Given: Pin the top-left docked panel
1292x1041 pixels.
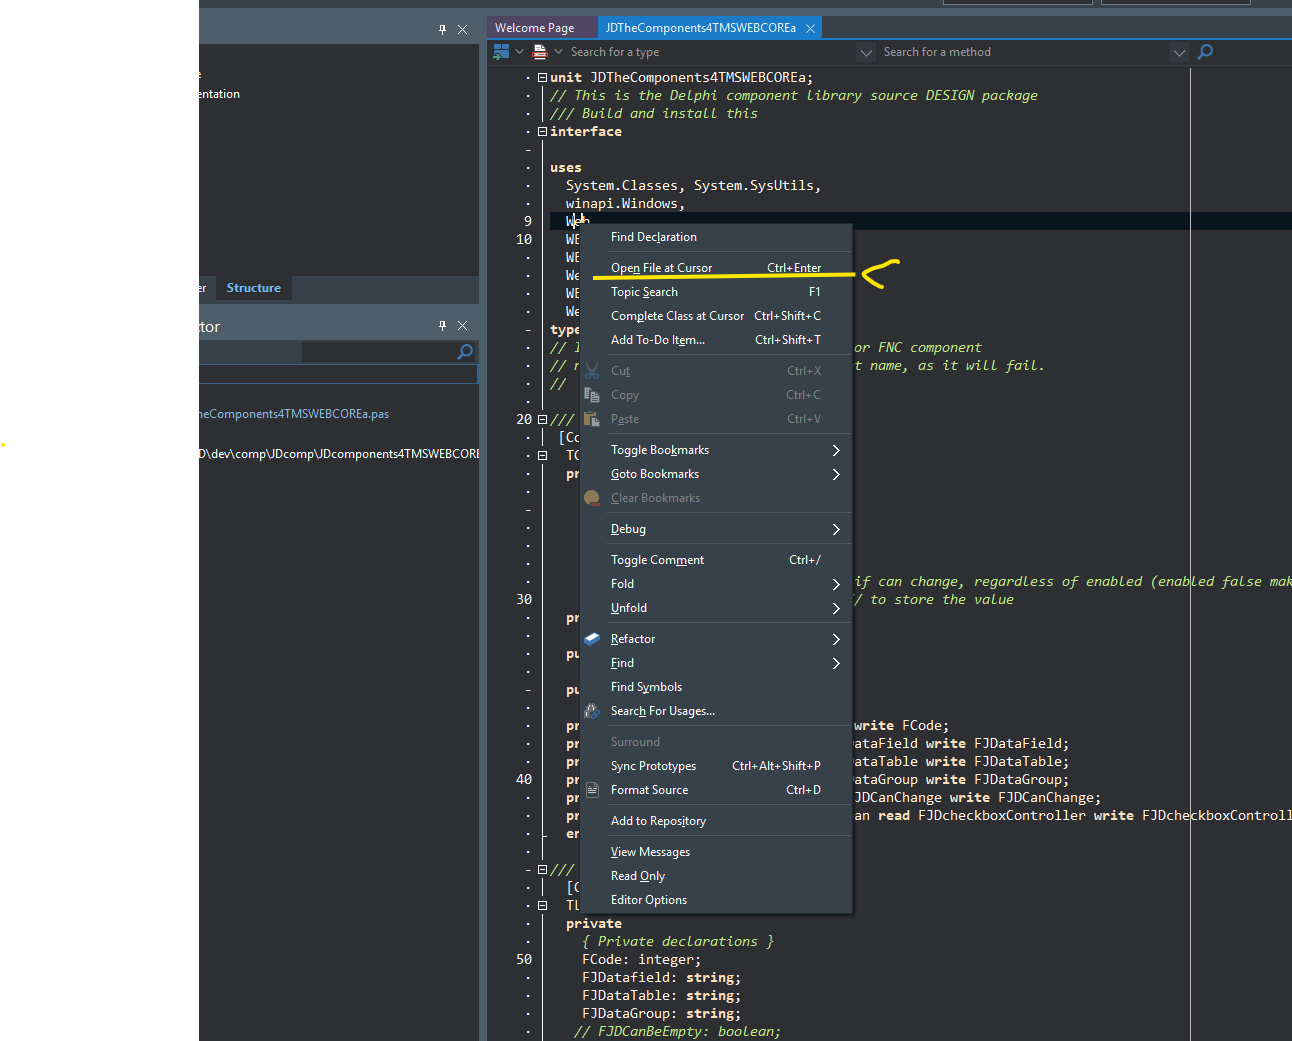Looking at the screenshot, I should 442,30.
